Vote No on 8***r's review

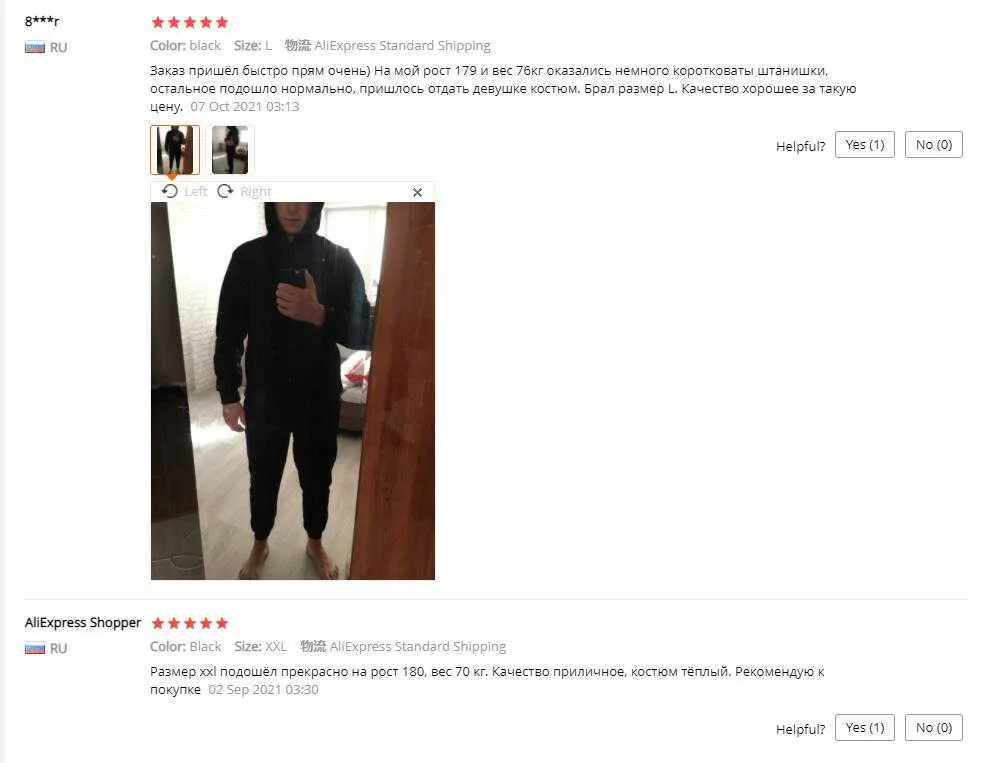[933, 145]
